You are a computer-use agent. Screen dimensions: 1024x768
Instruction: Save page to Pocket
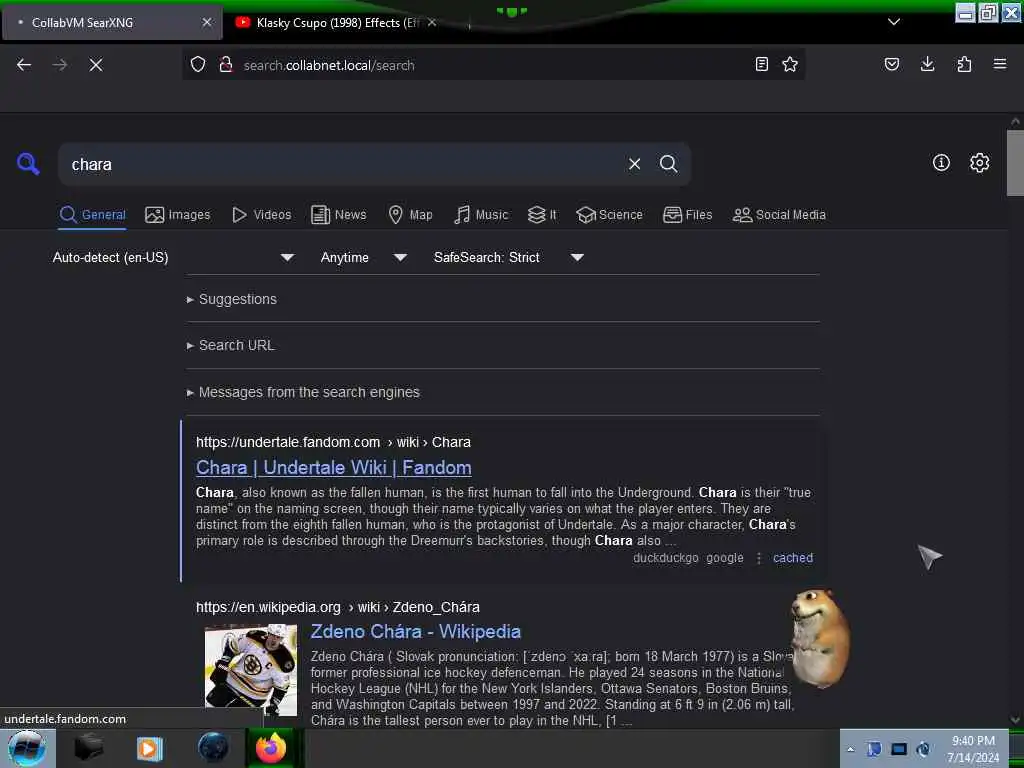tap(891, 64)
